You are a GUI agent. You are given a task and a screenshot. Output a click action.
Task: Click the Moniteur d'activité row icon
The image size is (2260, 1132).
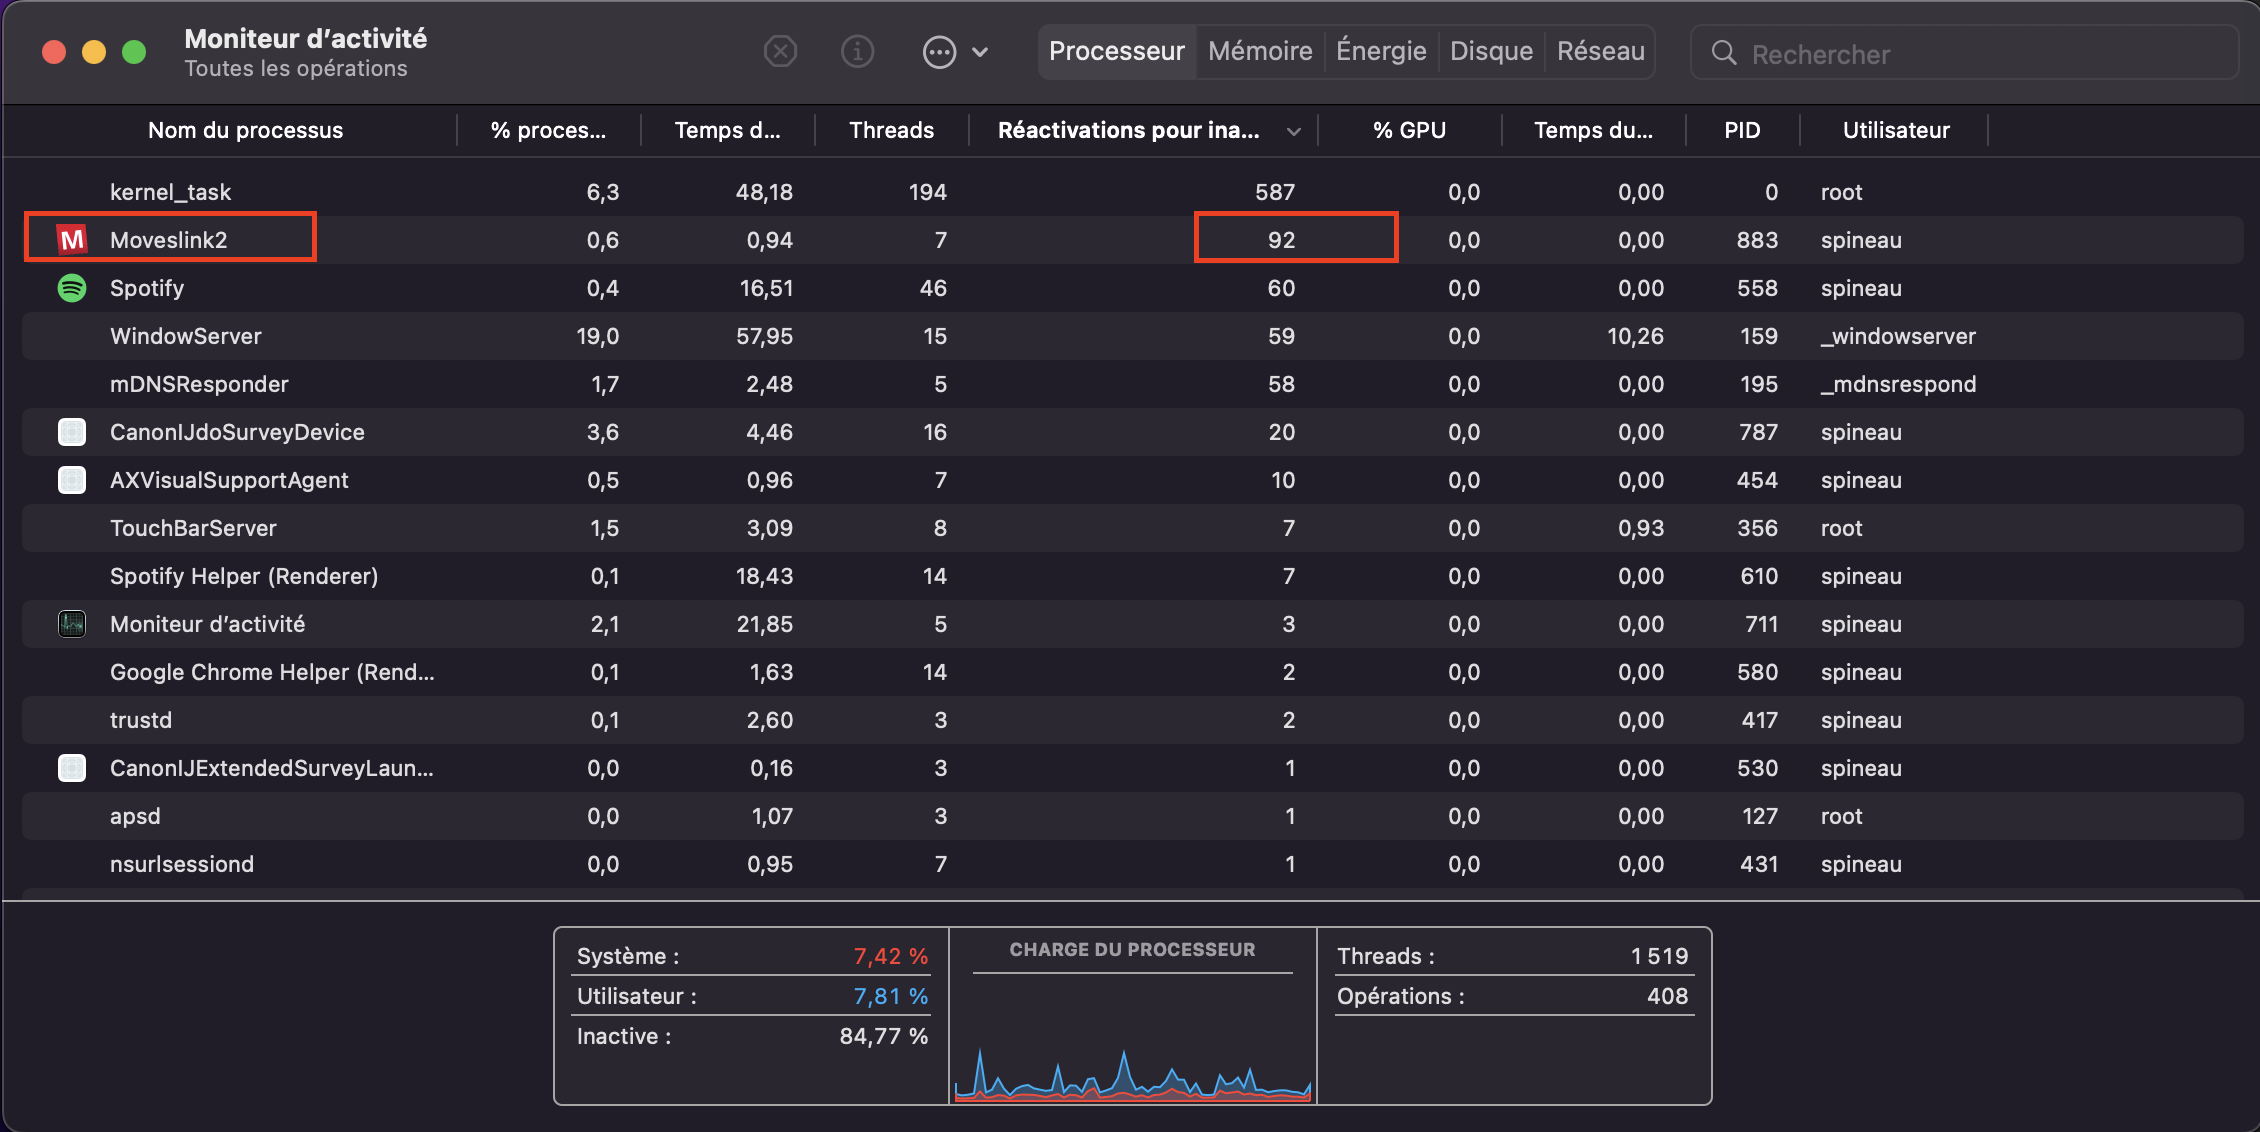[x=72, y=624]
